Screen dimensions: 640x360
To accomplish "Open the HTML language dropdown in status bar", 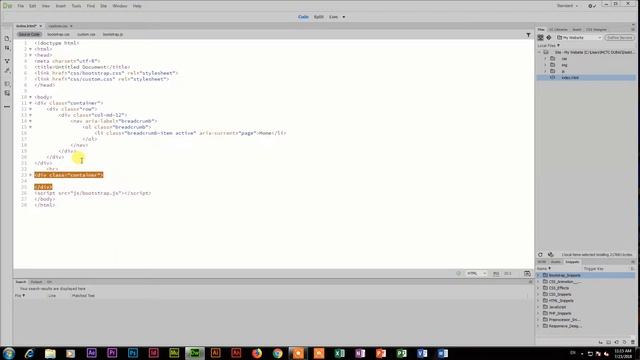I will (476, 273).
